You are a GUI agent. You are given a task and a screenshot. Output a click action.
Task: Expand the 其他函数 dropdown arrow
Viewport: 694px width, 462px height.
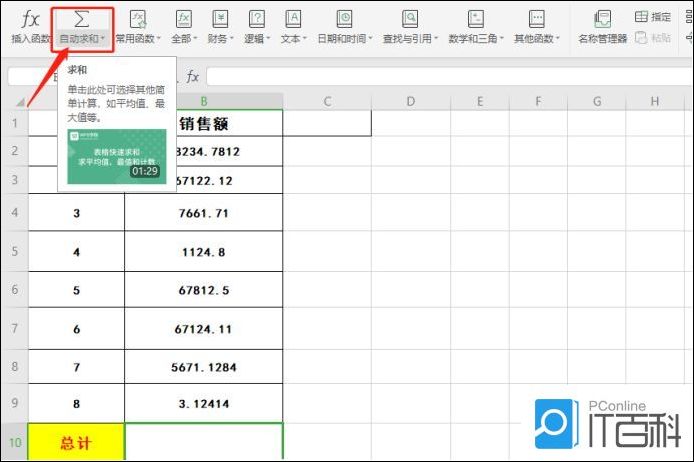[x=558, y=39]
